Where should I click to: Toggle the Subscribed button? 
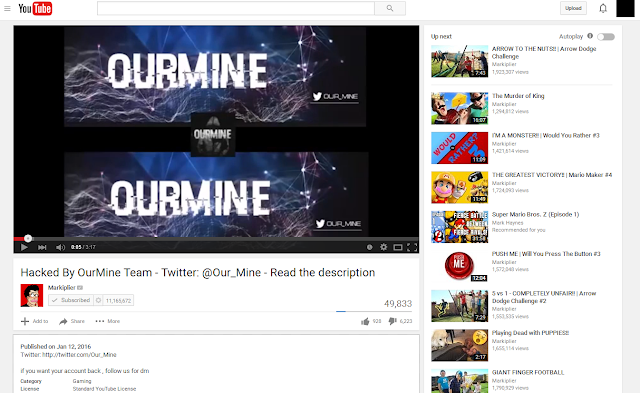click(x=71, y=300)
